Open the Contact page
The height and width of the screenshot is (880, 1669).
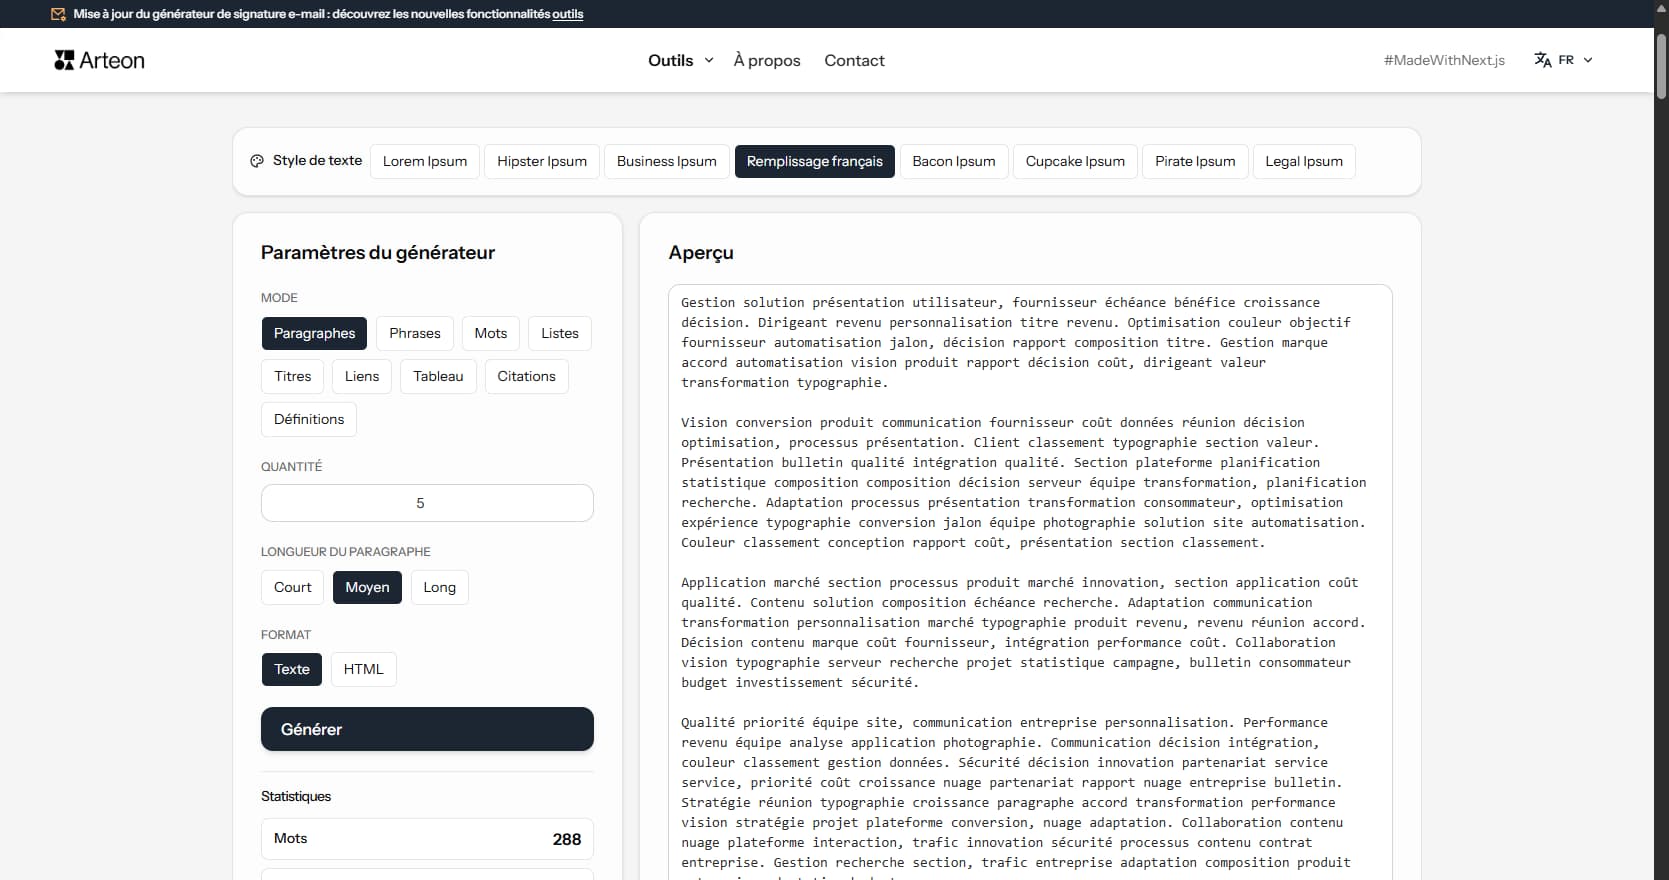click(854, 60)
